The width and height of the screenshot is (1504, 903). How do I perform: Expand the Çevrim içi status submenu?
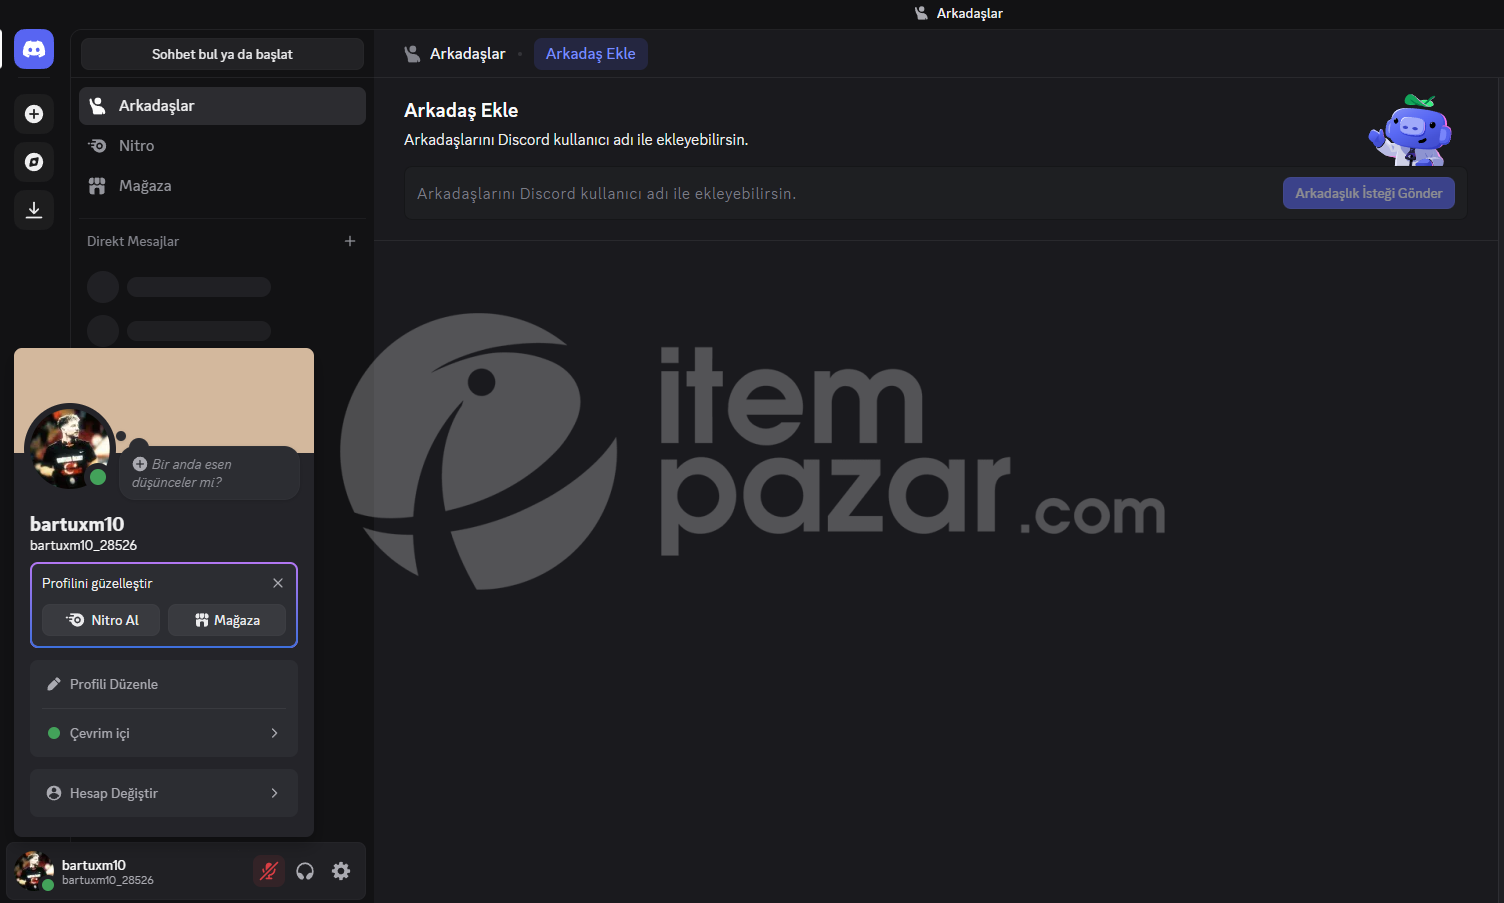[164, 733]
